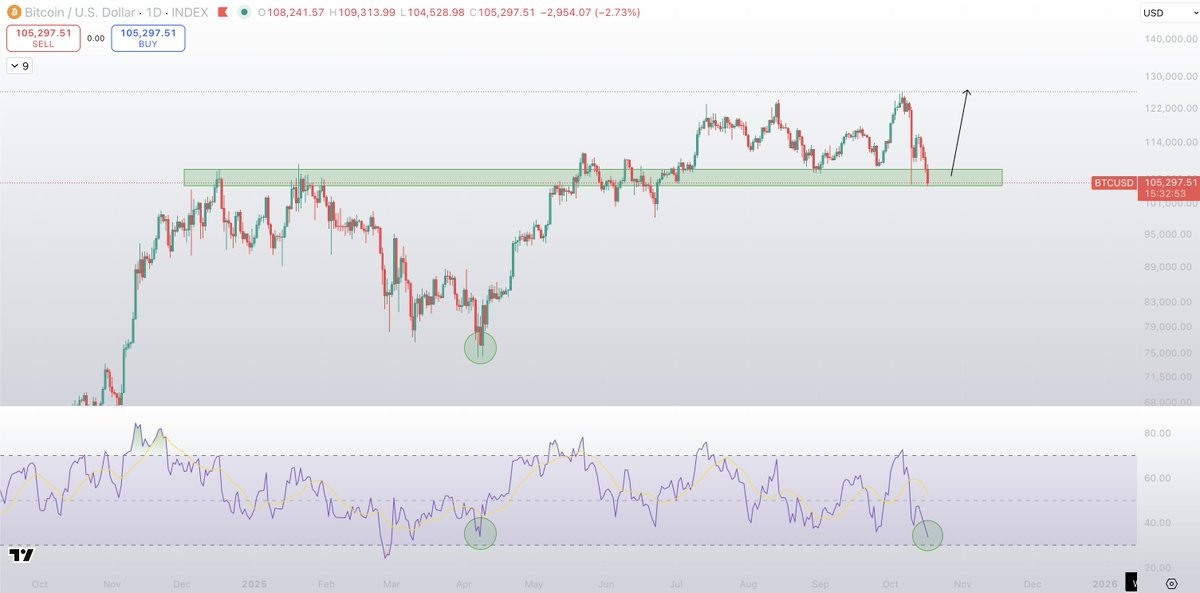The image size is (1200, 593).
Task: Select the black upward arrow drawing
Action: pos(959,133)
